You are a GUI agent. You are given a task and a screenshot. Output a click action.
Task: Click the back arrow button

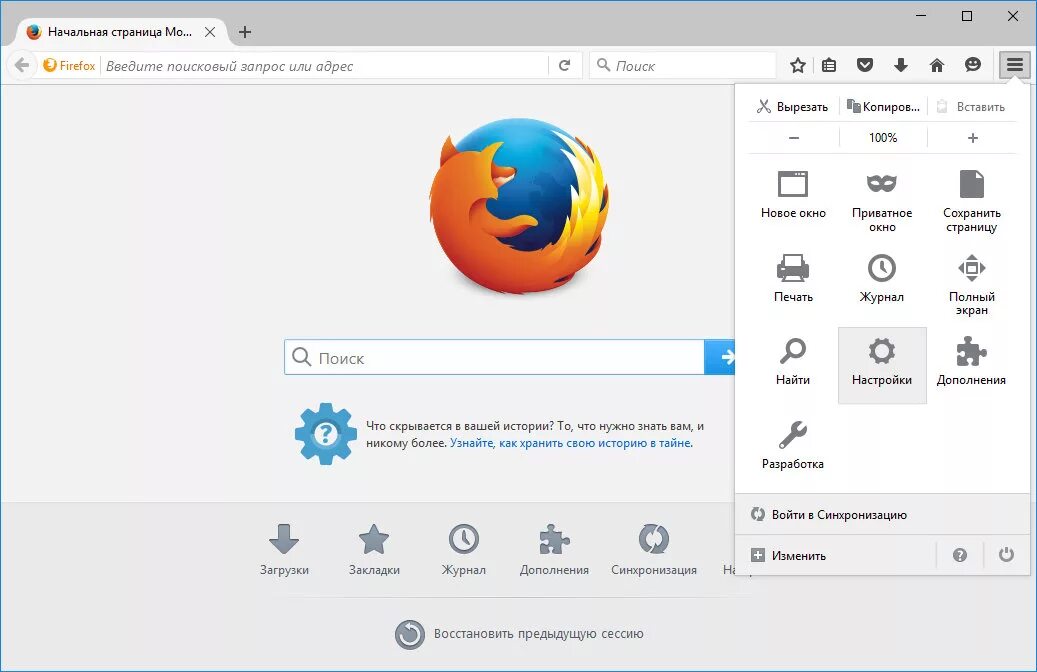click(x=21, y=65)
